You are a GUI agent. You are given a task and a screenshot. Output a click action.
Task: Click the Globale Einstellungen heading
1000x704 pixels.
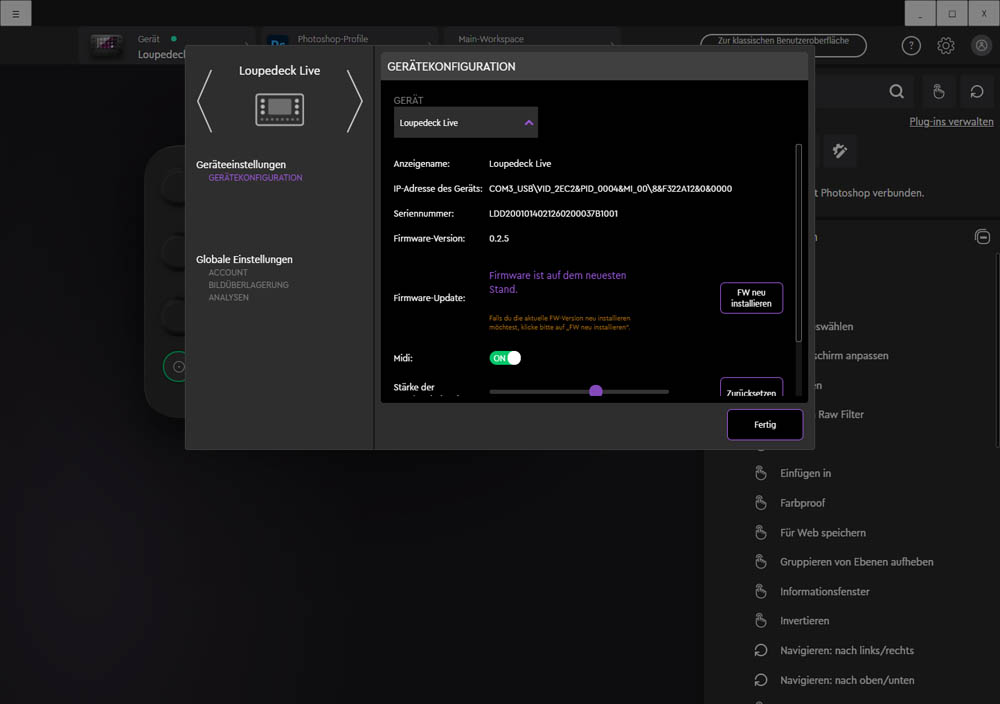click(x=244, y=260)
